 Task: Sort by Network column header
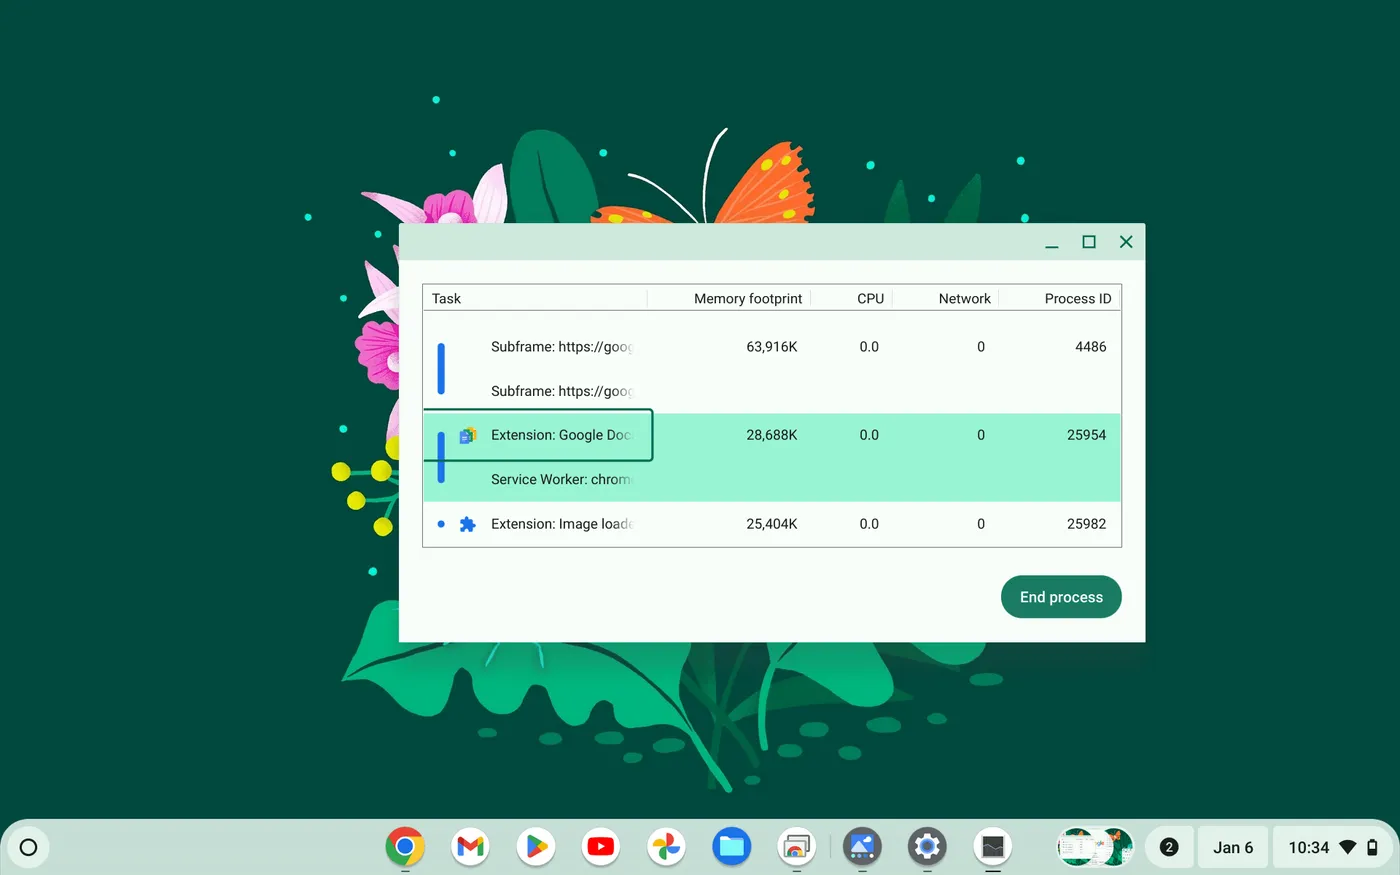point(946,298)
